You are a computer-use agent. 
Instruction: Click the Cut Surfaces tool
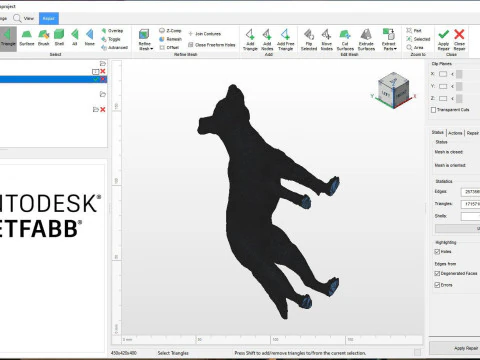click(x=345, y=40)
